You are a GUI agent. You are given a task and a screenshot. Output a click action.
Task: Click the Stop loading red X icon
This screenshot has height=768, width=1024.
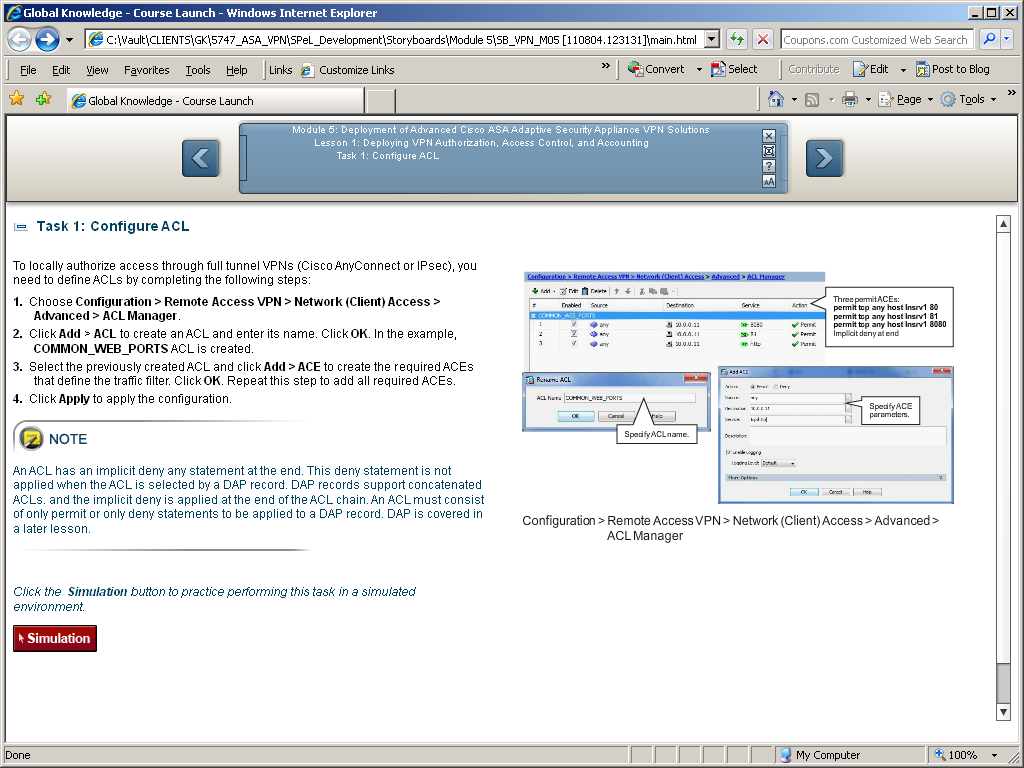coord(762,40)
